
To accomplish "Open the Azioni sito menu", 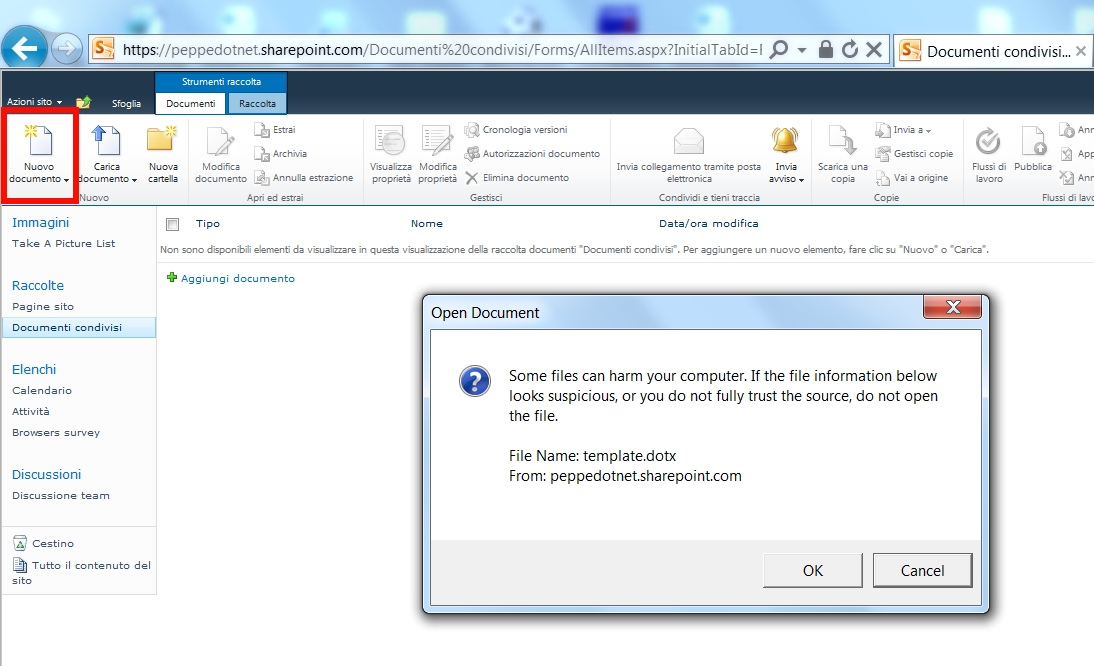I will [x=34, y=102].
